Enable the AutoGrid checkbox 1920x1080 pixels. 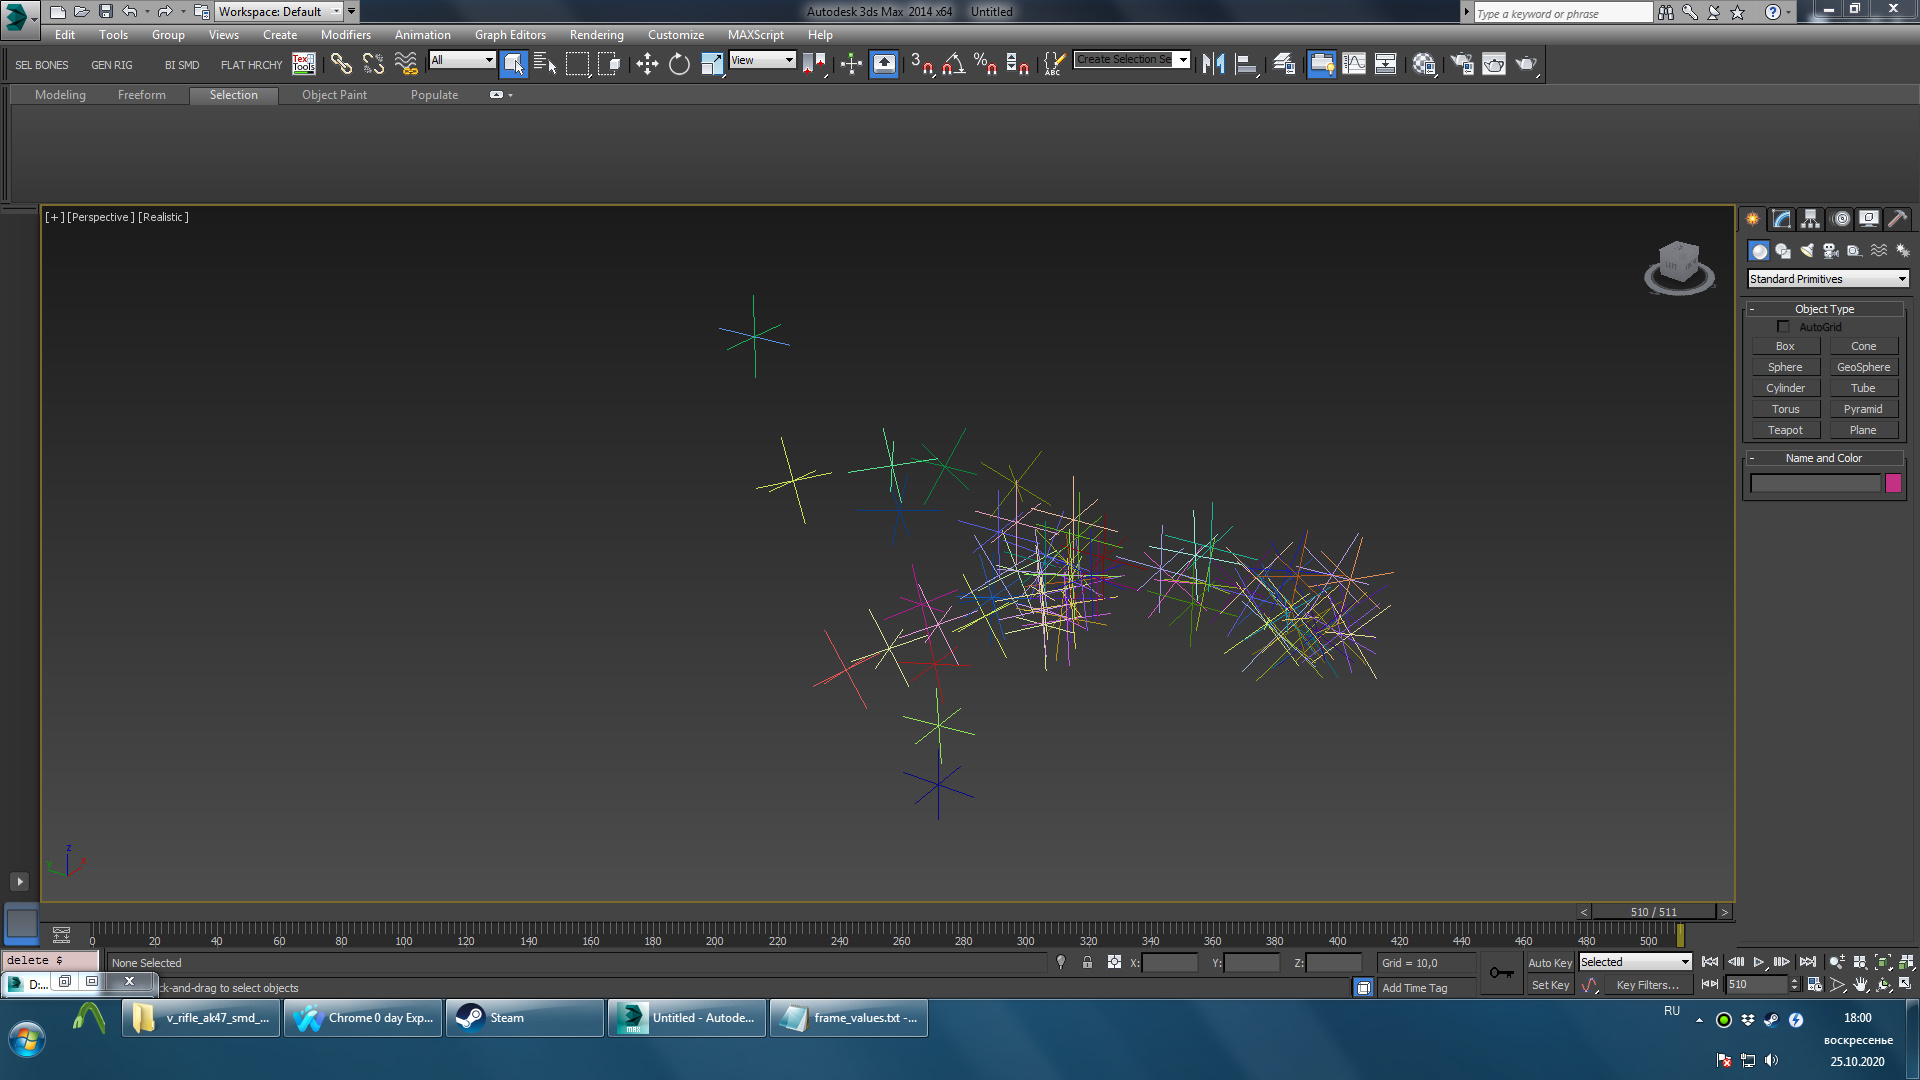[x=1783, y=327]
